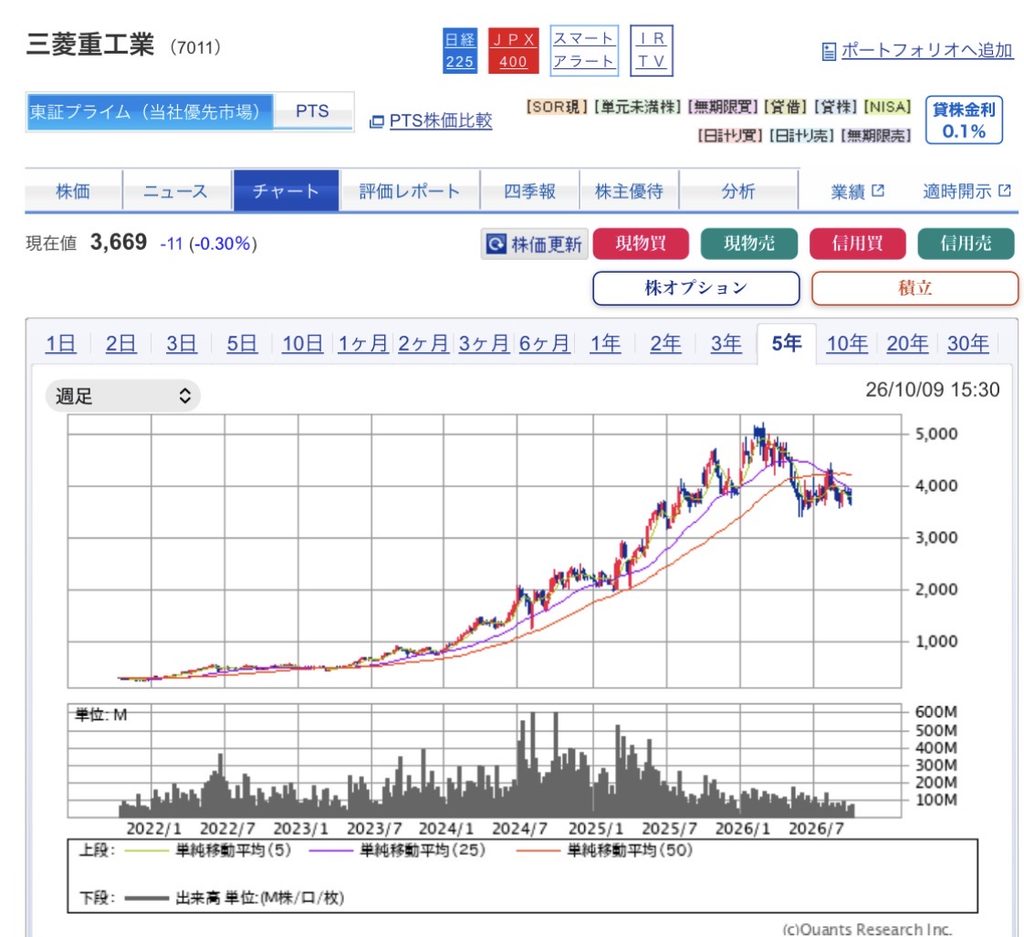Open the ニュース tab
The height and width of the screenshot is (937, 1024).
(x=176, y=191)
